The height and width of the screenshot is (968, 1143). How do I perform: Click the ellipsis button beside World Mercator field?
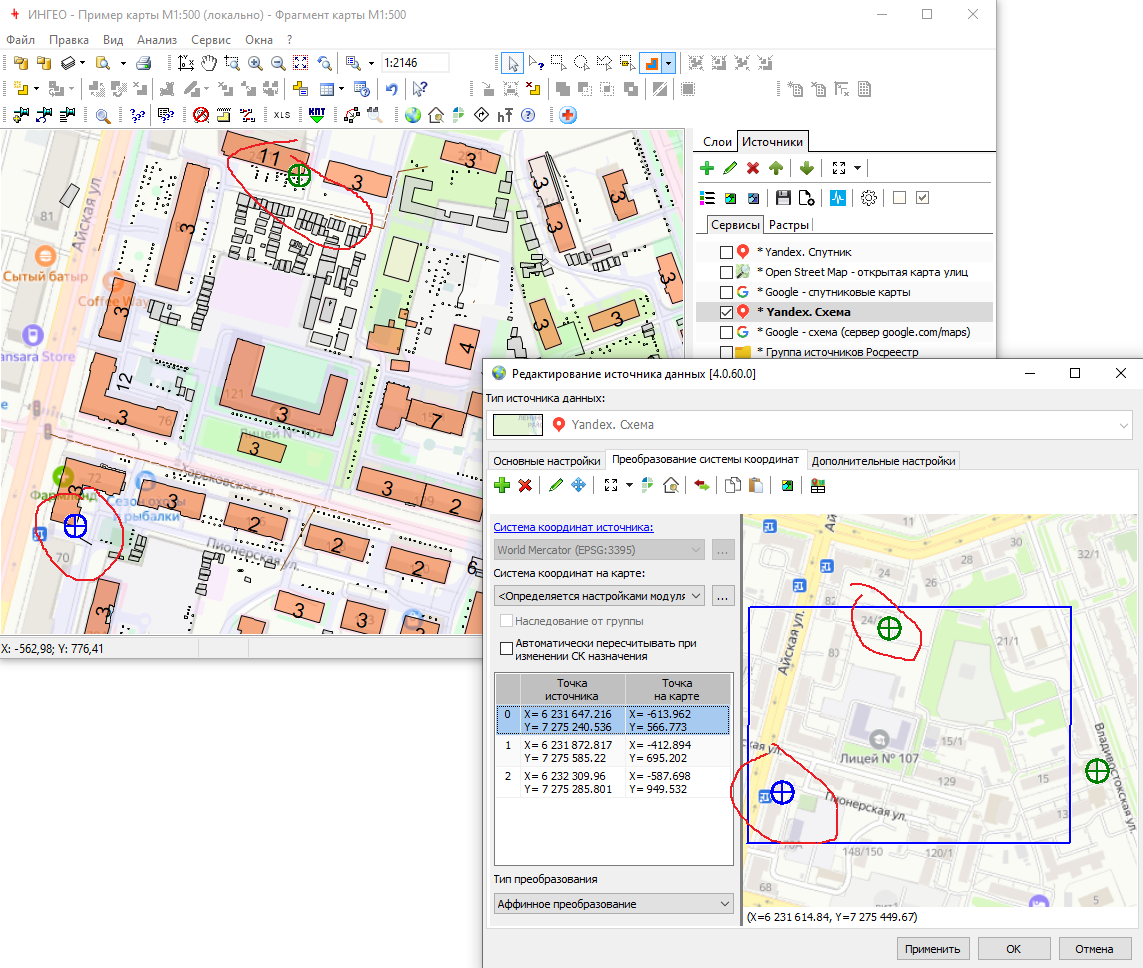[x=722, y=550]
